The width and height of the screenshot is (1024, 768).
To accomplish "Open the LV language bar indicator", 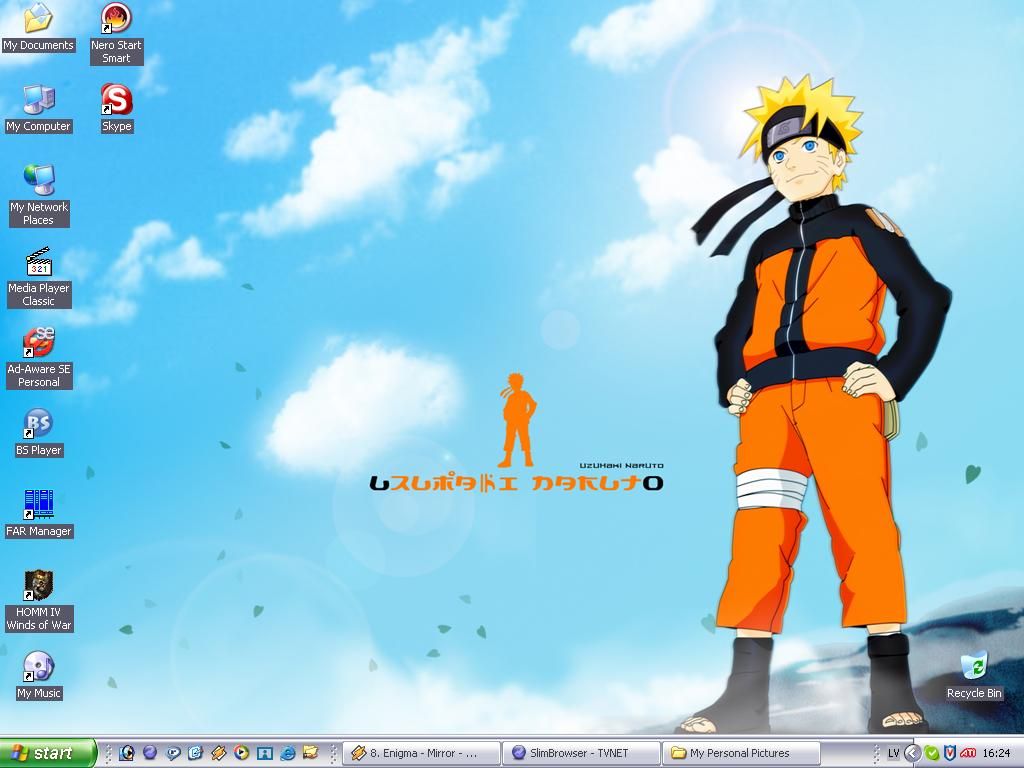I will 893,753.
